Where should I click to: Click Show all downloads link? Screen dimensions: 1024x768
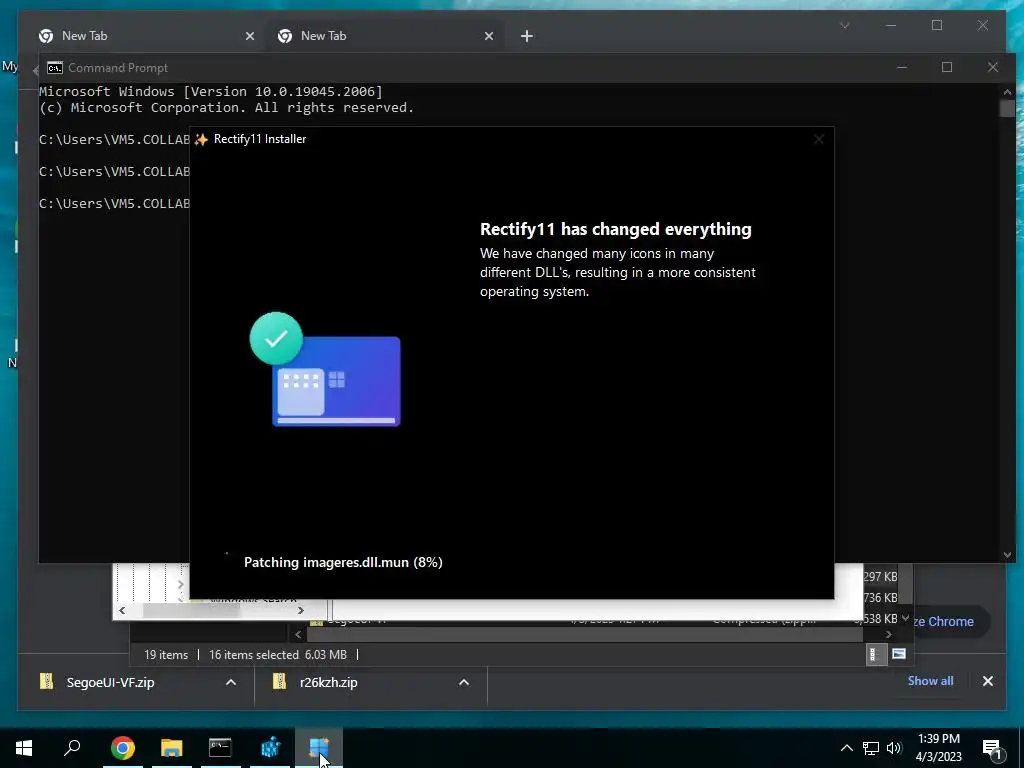pyautogui.click(x=930, y=681)
